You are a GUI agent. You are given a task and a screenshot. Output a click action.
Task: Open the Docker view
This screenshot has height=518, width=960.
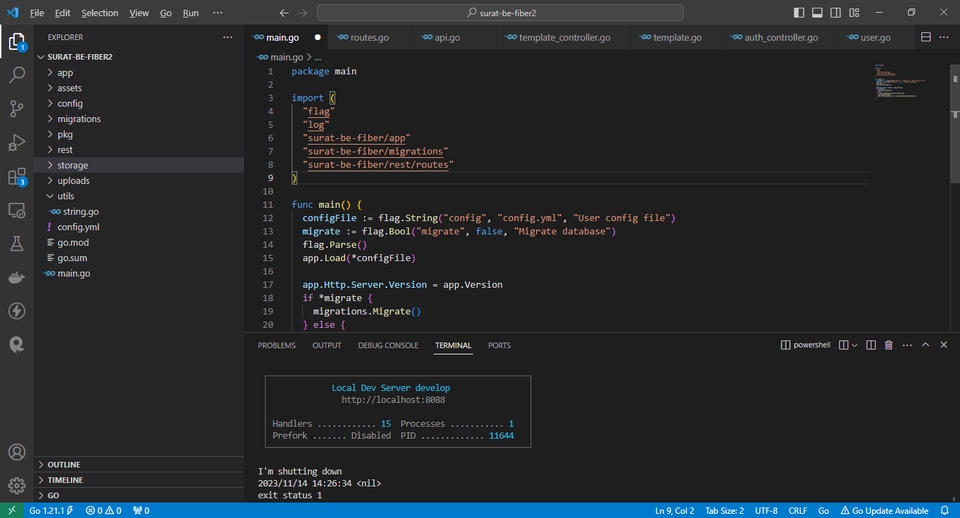pos(17,277)
